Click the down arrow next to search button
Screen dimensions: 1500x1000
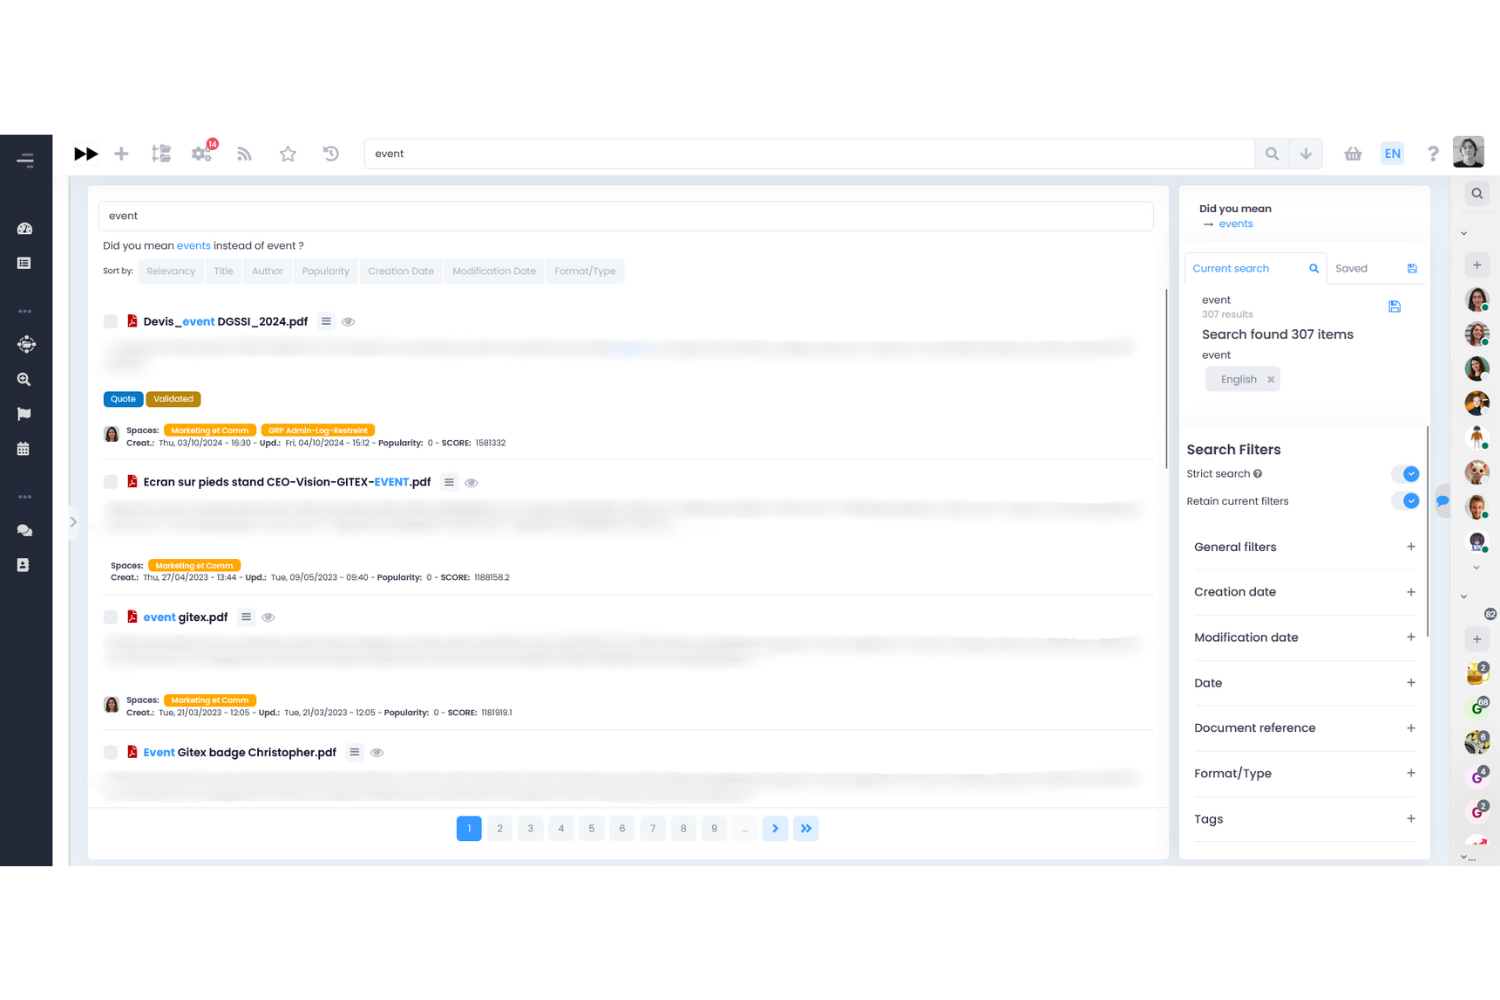tap(1306, 154)
